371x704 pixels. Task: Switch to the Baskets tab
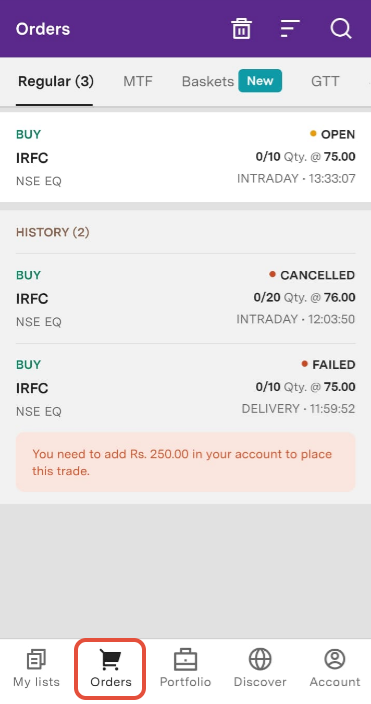pos(208,81)
